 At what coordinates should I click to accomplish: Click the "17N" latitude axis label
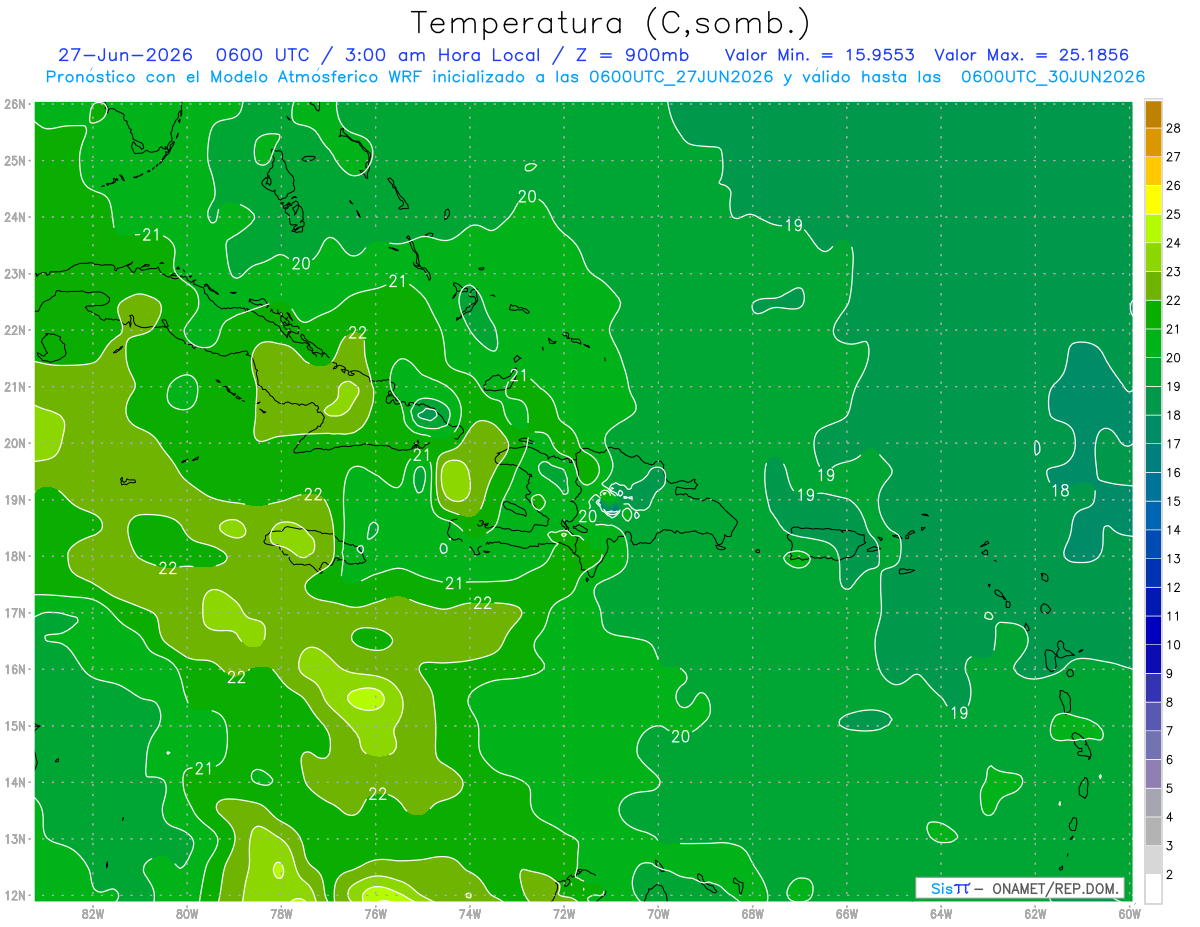click(x=14, y=612)
